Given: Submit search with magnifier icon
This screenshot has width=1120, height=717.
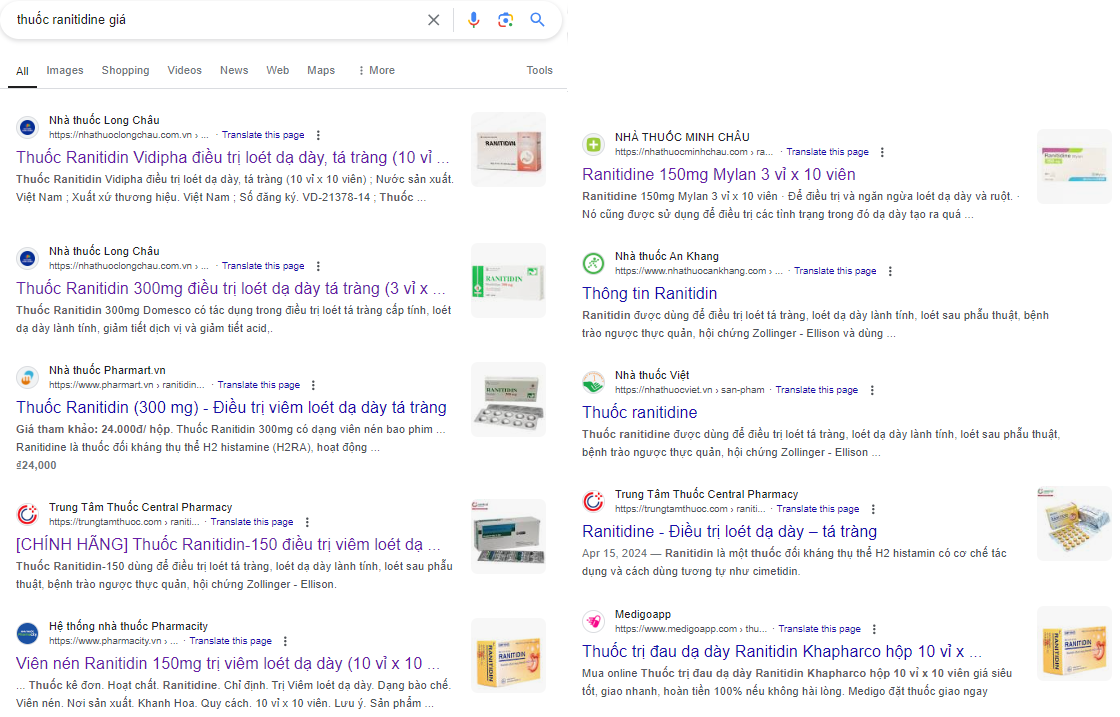Looking at the screenshot, I should click(x=537, y=20).
